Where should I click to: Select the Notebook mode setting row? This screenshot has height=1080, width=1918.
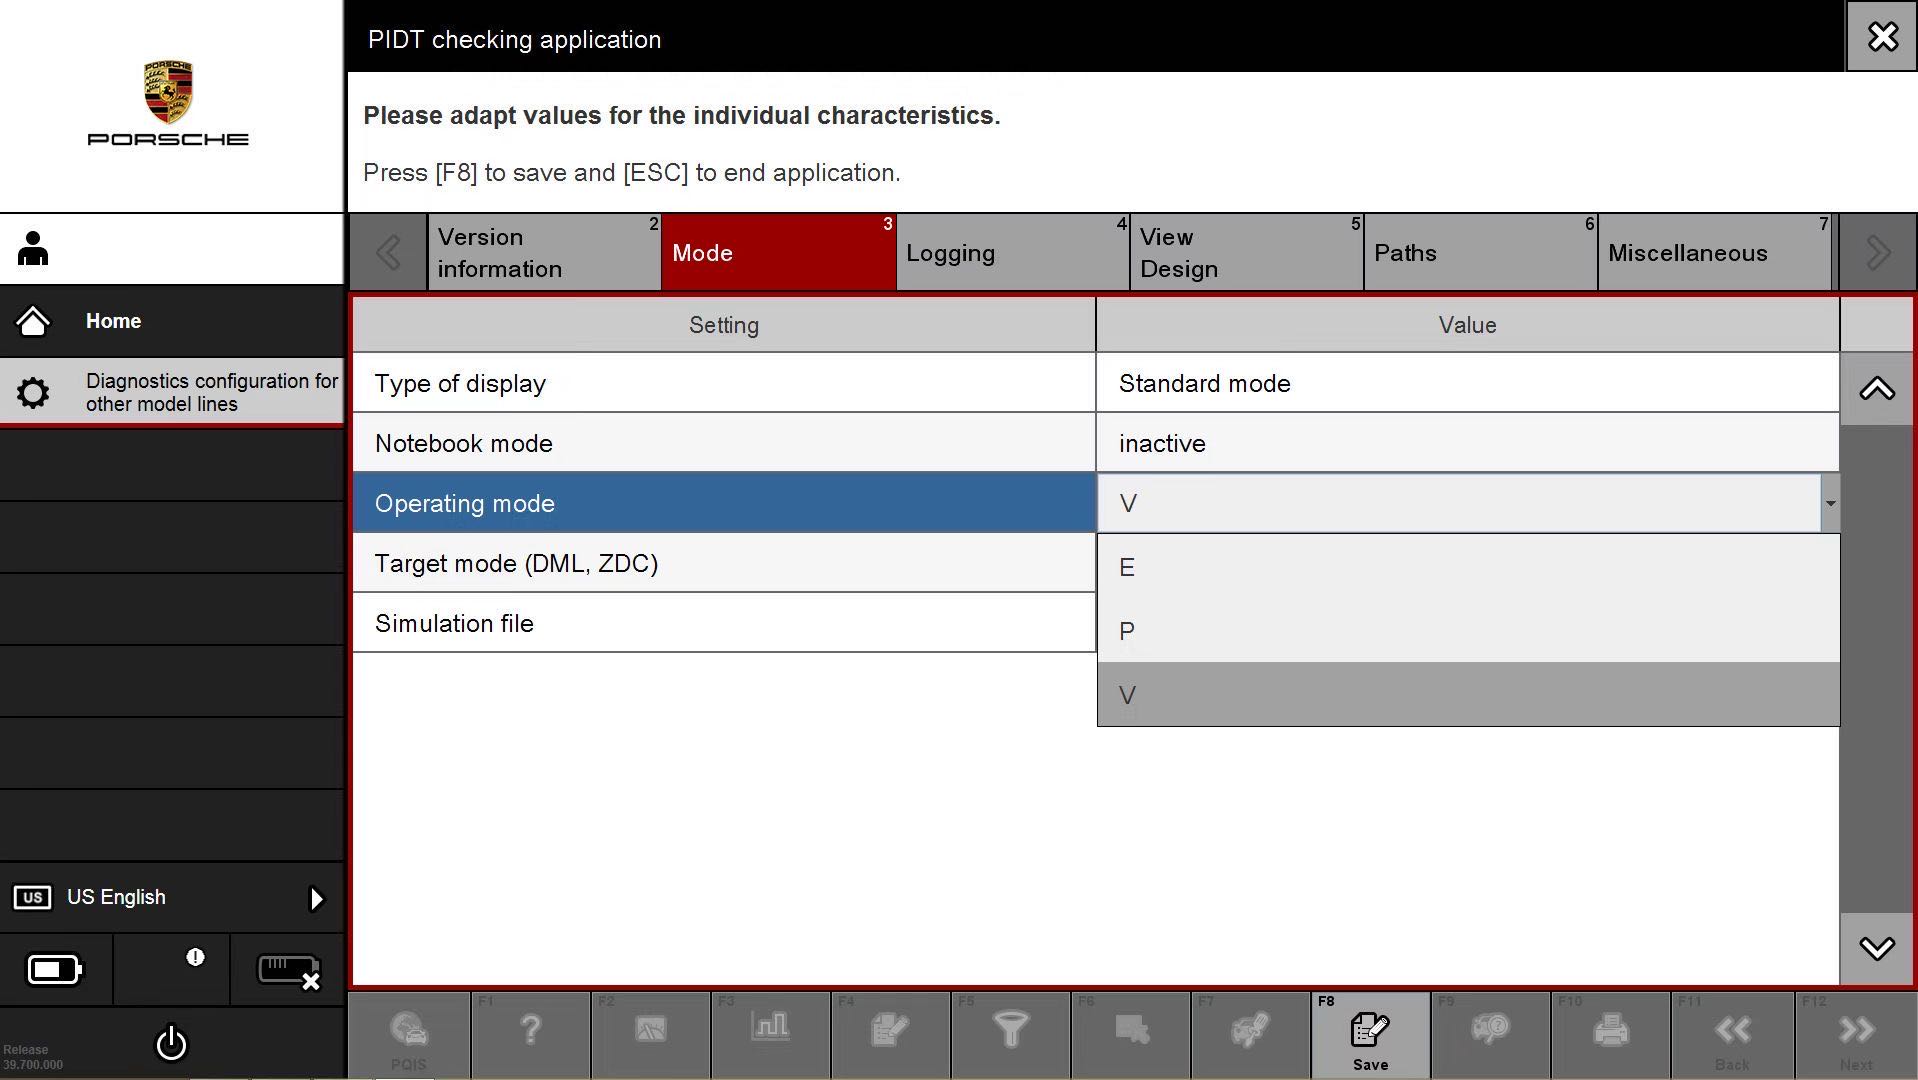click(724, 443)
